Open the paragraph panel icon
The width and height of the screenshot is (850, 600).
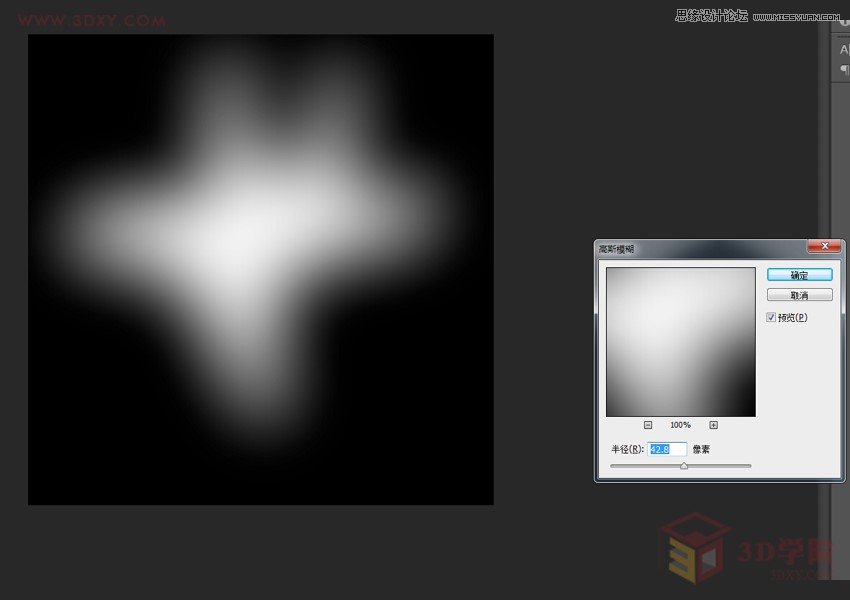845,69
